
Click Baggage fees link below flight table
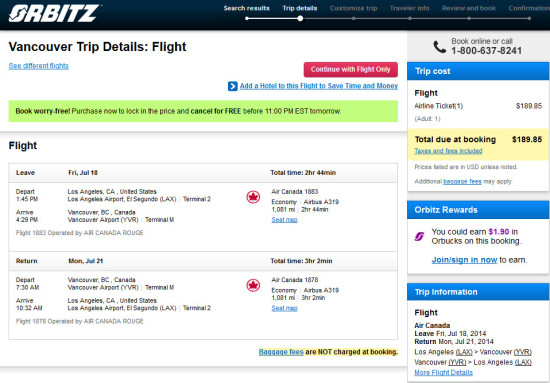pyautogui.click(x=281, y=352)
